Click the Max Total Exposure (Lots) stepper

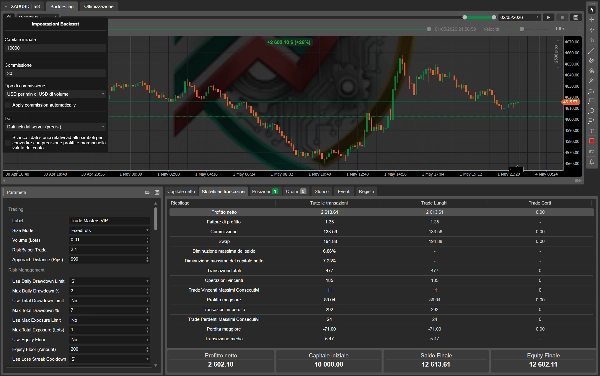click(x=147, y=330)
